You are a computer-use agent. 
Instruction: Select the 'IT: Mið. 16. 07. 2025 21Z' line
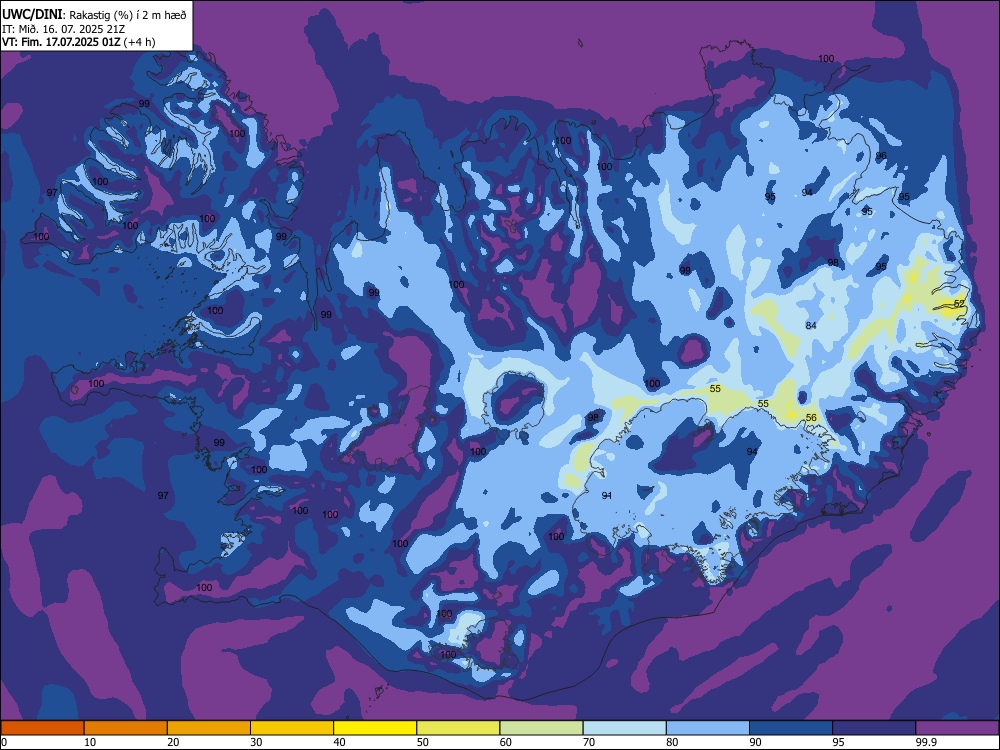(63, 29)
